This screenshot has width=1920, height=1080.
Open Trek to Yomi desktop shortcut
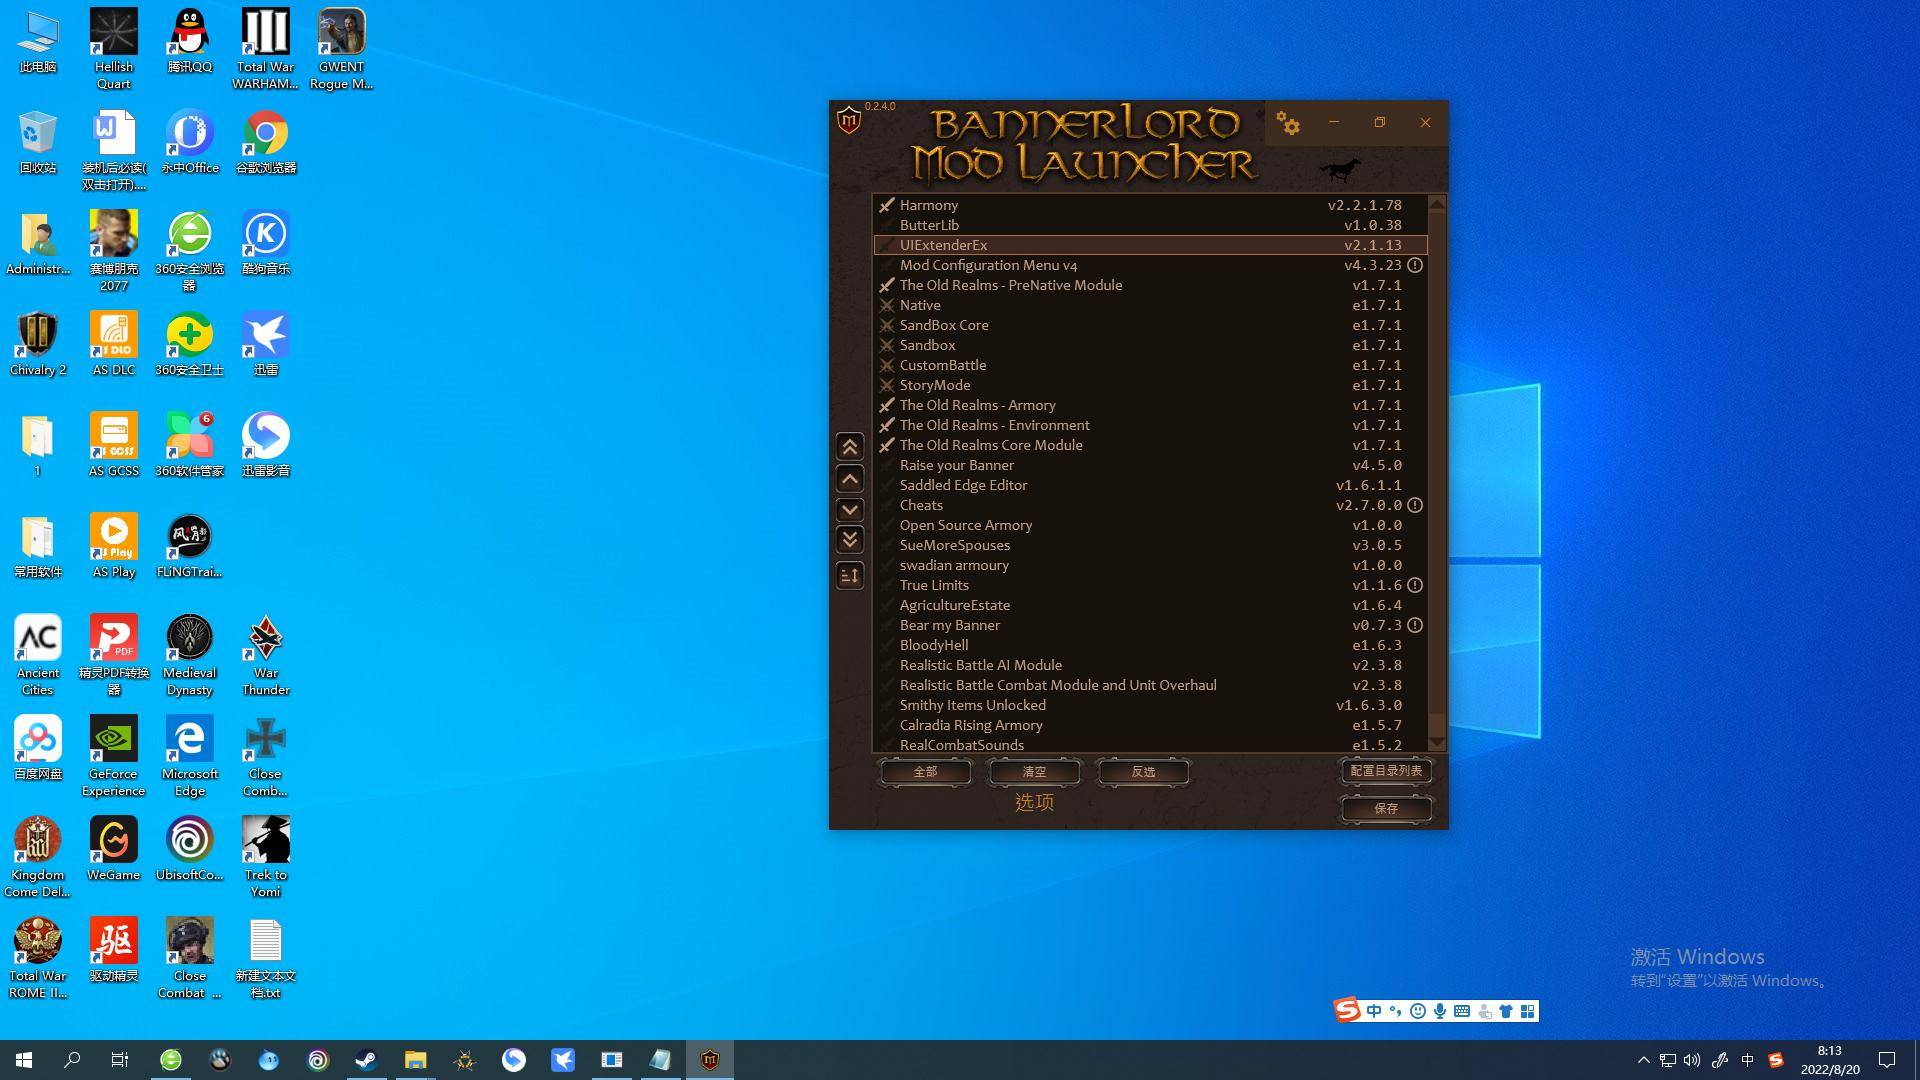[x=265, y=857]
